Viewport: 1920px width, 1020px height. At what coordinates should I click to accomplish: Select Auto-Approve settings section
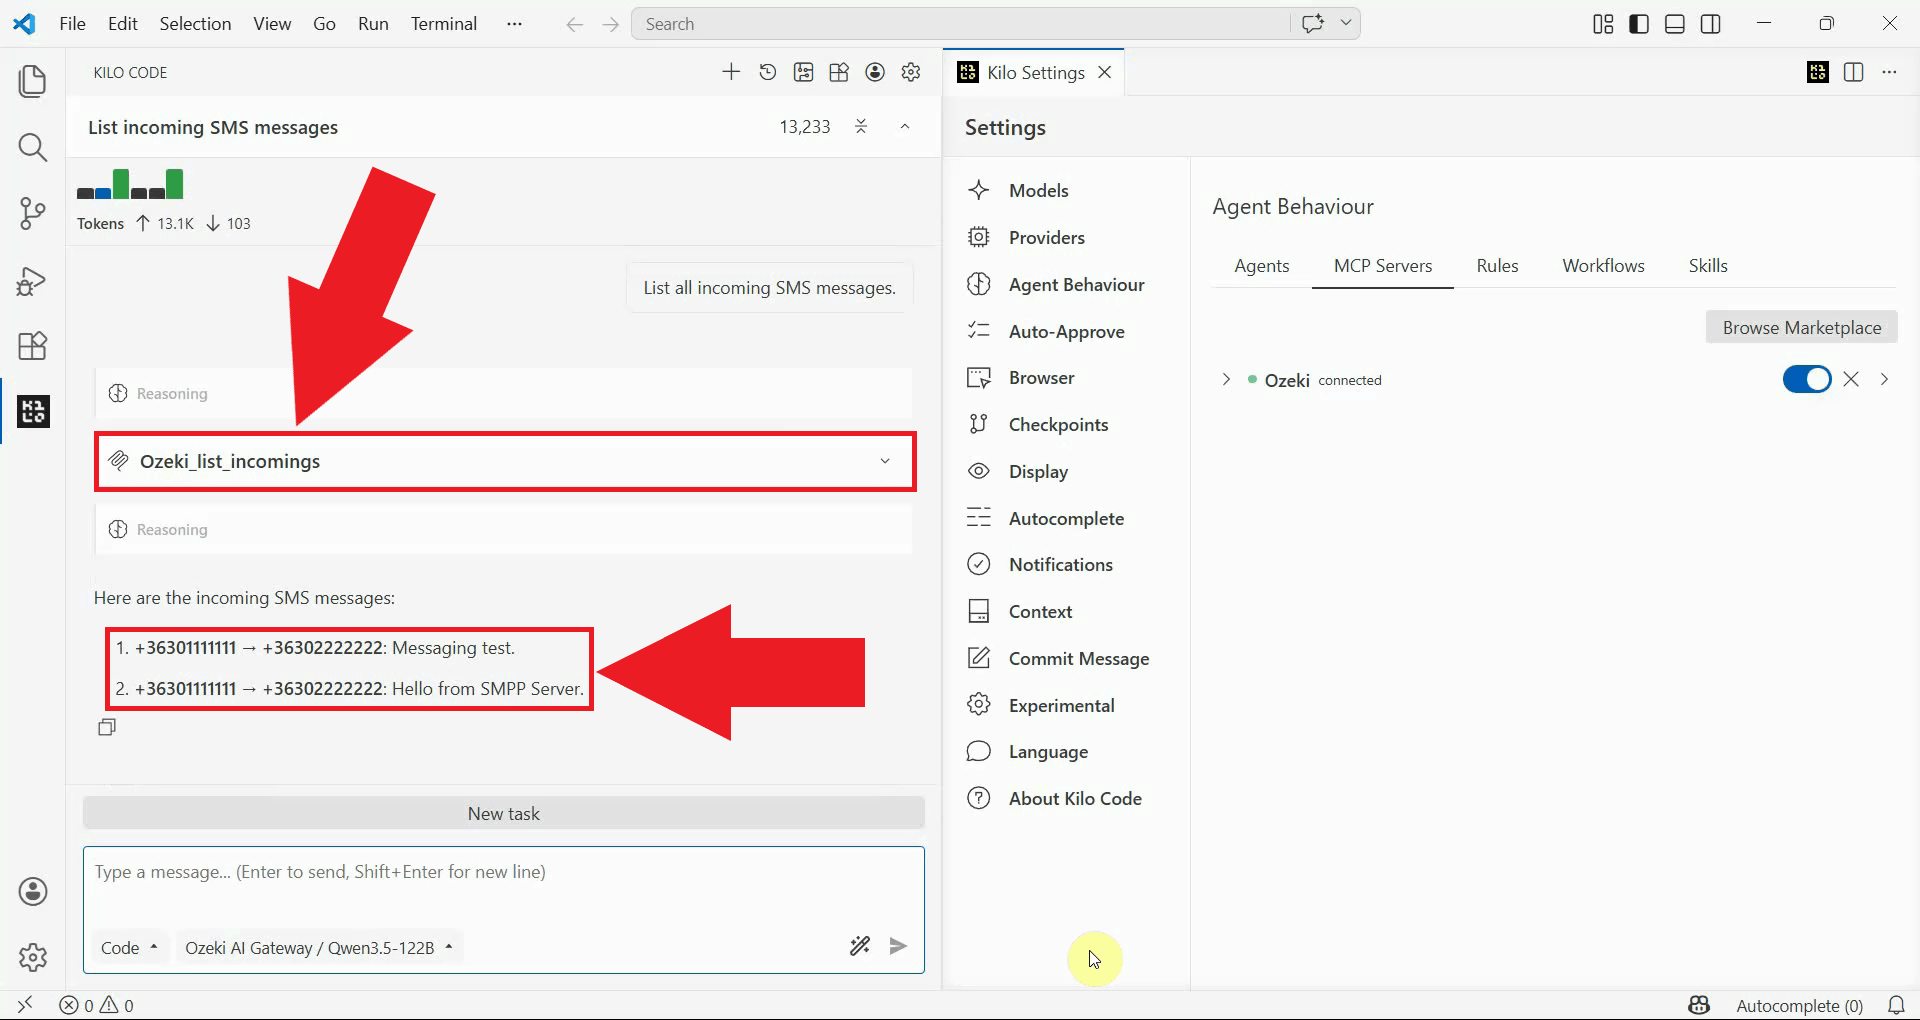click(1066, 331)
